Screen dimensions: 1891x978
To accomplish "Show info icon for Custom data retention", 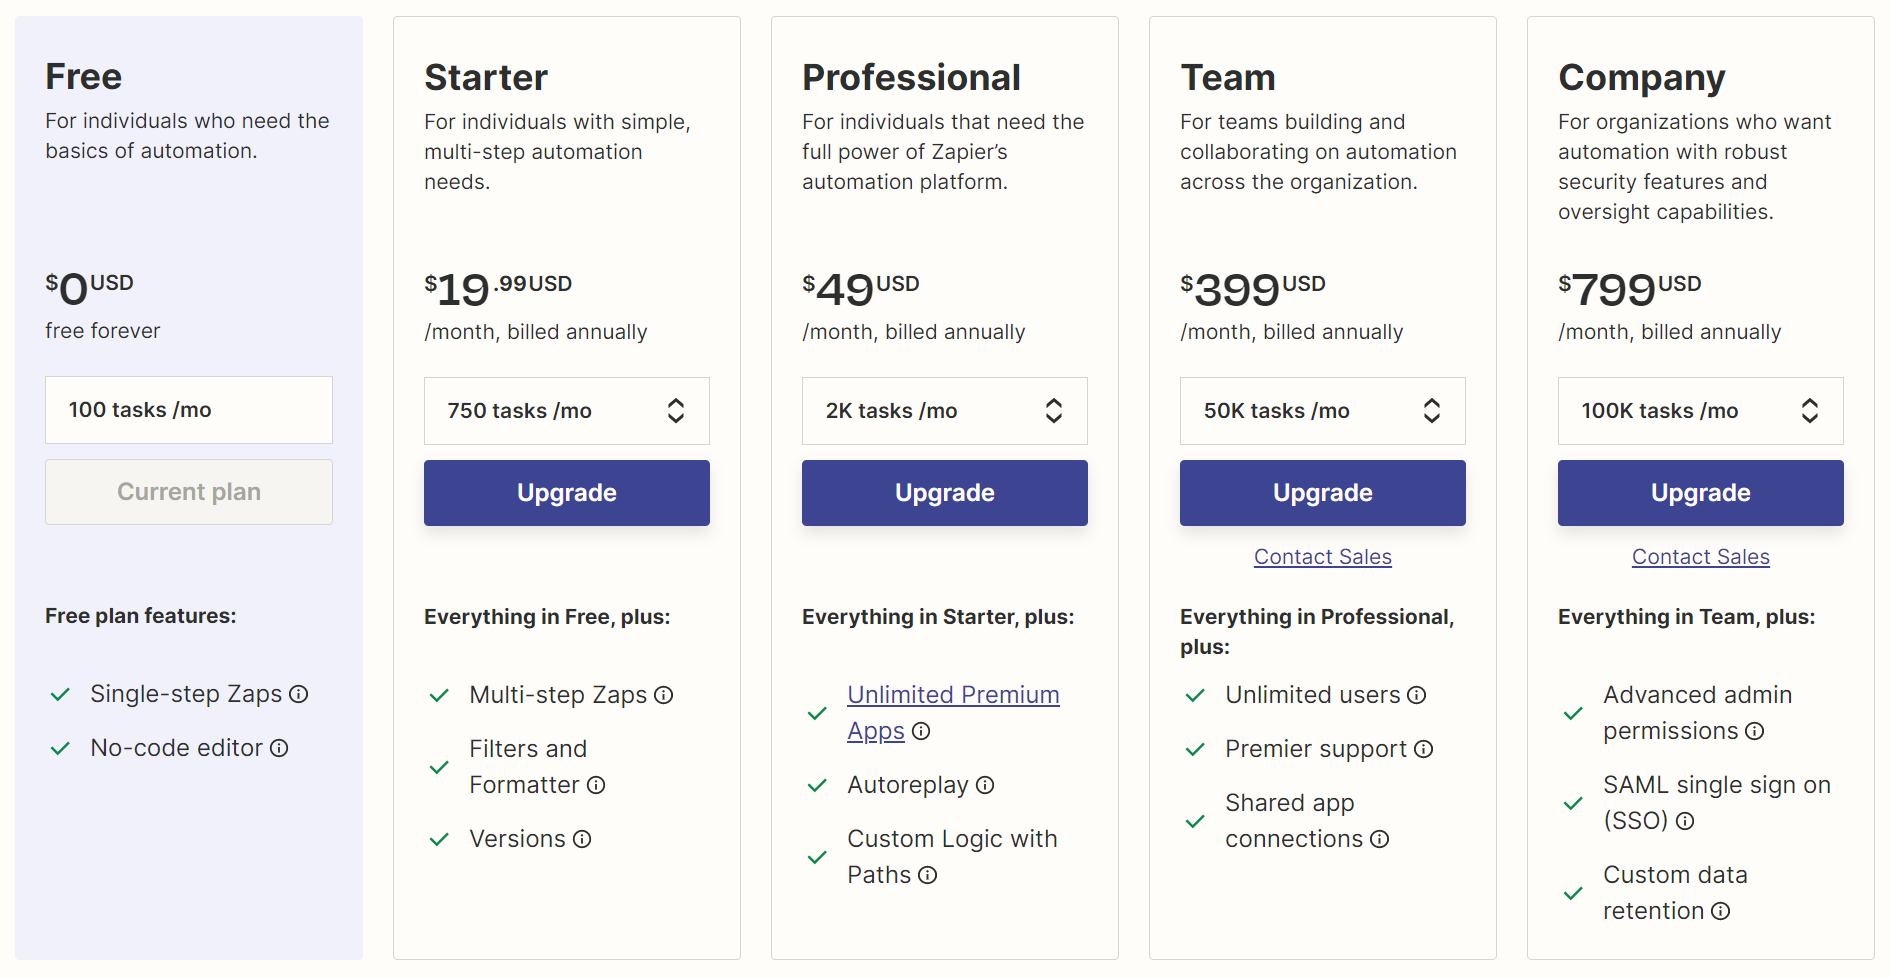I will tap(1721, 911).
